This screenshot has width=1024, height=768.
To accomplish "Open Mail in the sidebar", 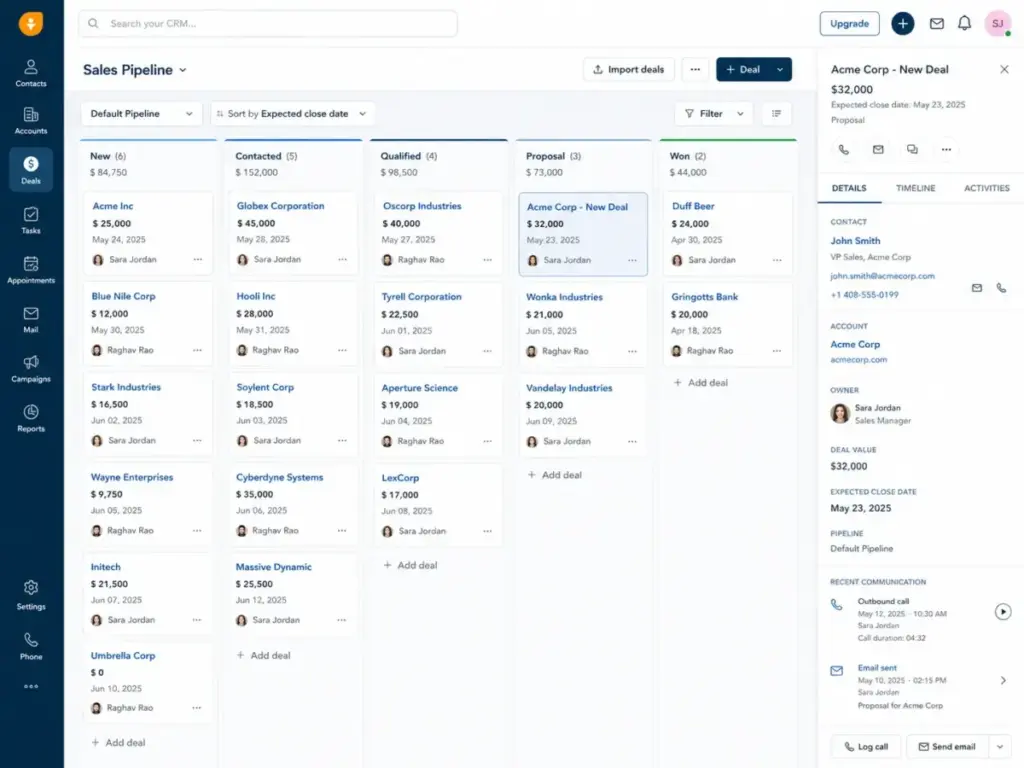I will (x=31, y=320).
